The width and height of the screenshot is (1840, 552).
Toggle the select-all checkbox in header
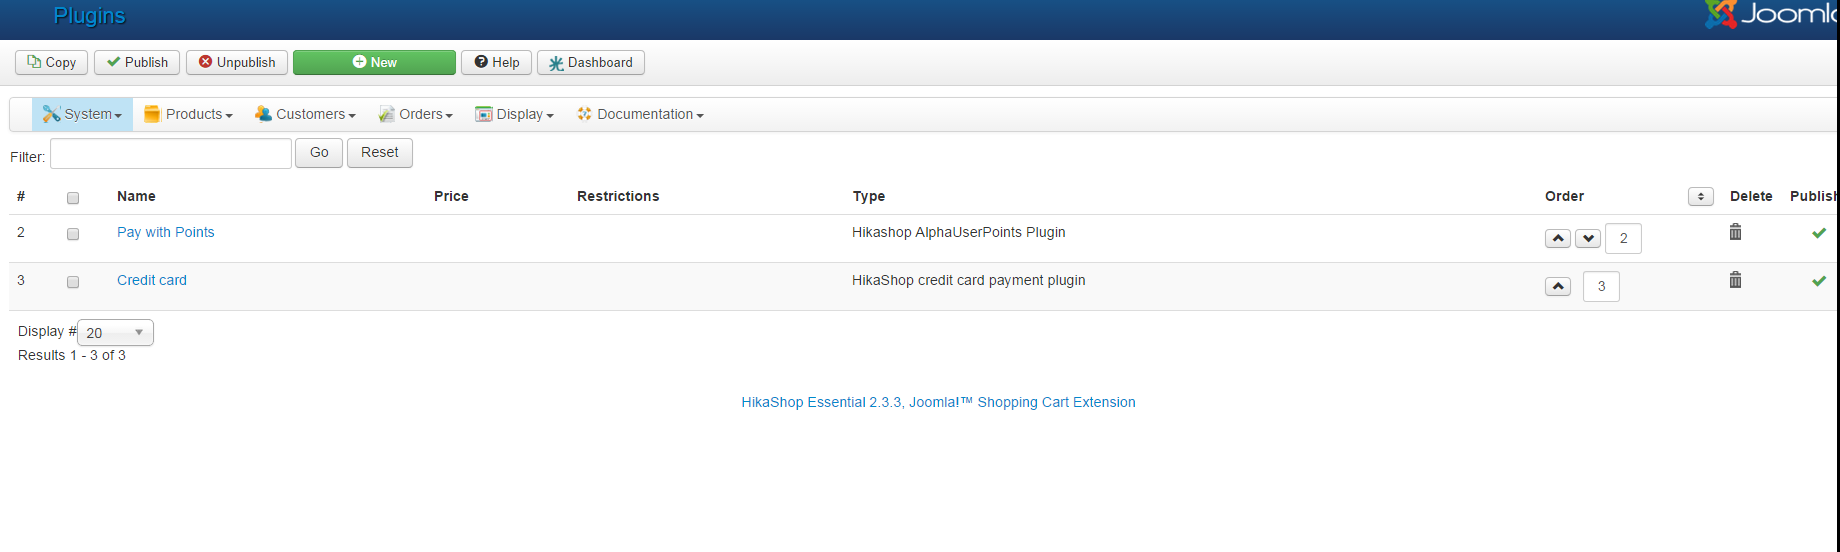click(x=73, y=198)
